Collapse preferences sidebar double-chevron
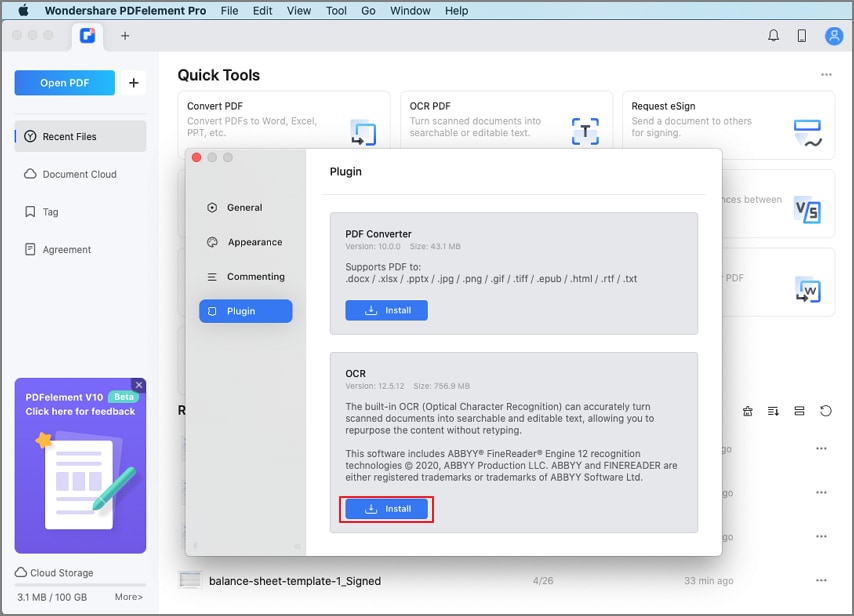Screen dimensions: 854x616 (297, 546)
